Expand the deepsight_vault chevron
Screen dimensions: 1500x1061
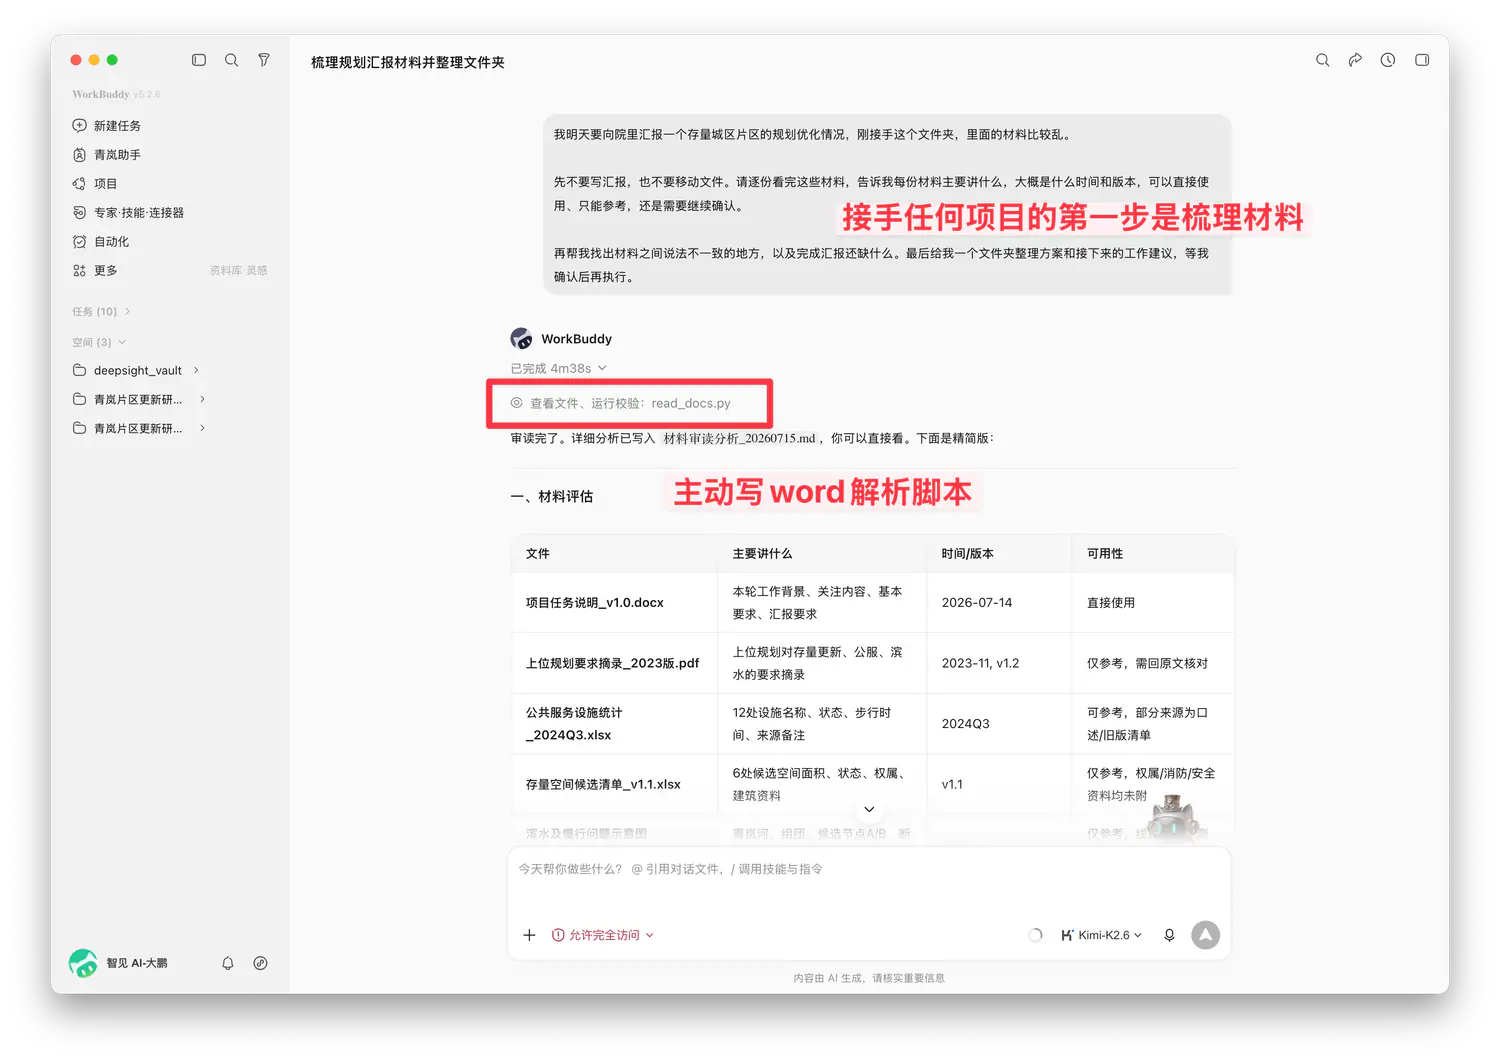pos(196,371)
